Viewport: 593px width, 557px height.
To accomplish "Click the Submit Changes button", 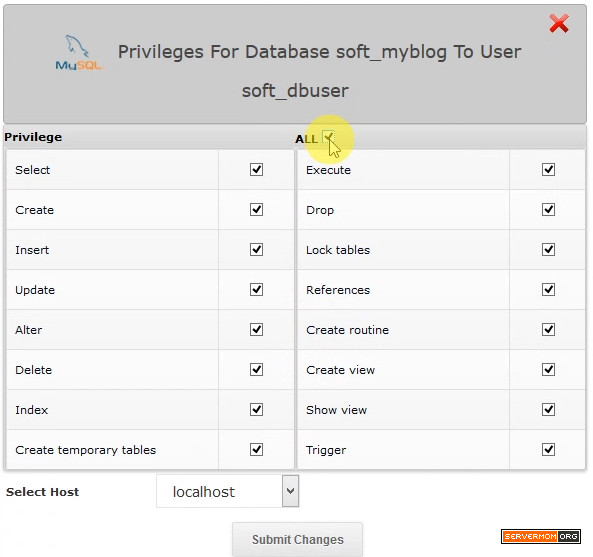I will pyautogui.click(x=298, y=539).
